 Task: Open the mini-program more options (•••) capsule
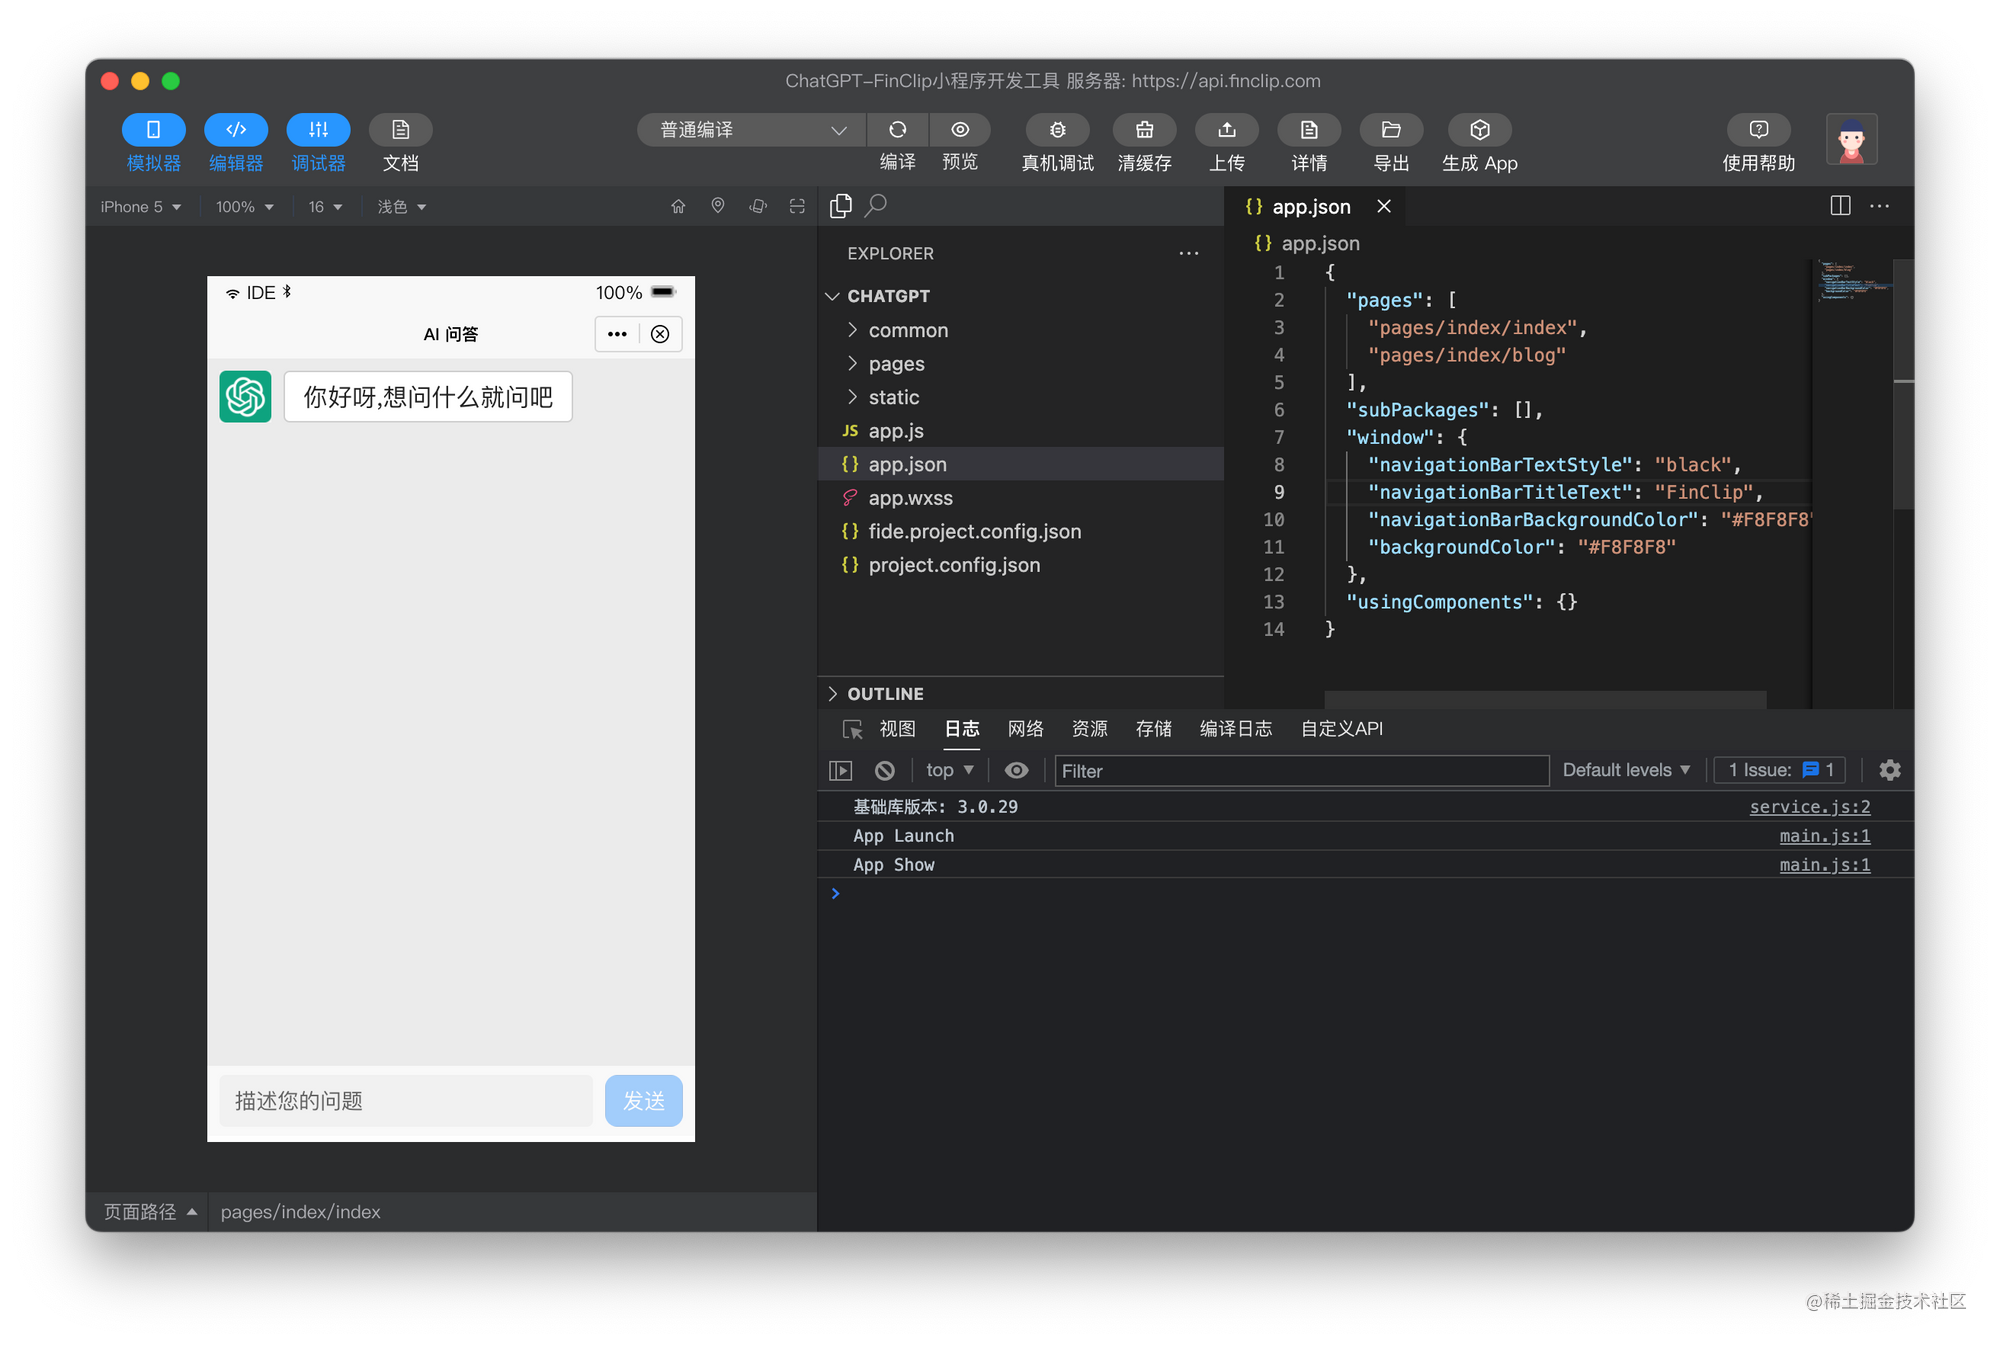617,334
